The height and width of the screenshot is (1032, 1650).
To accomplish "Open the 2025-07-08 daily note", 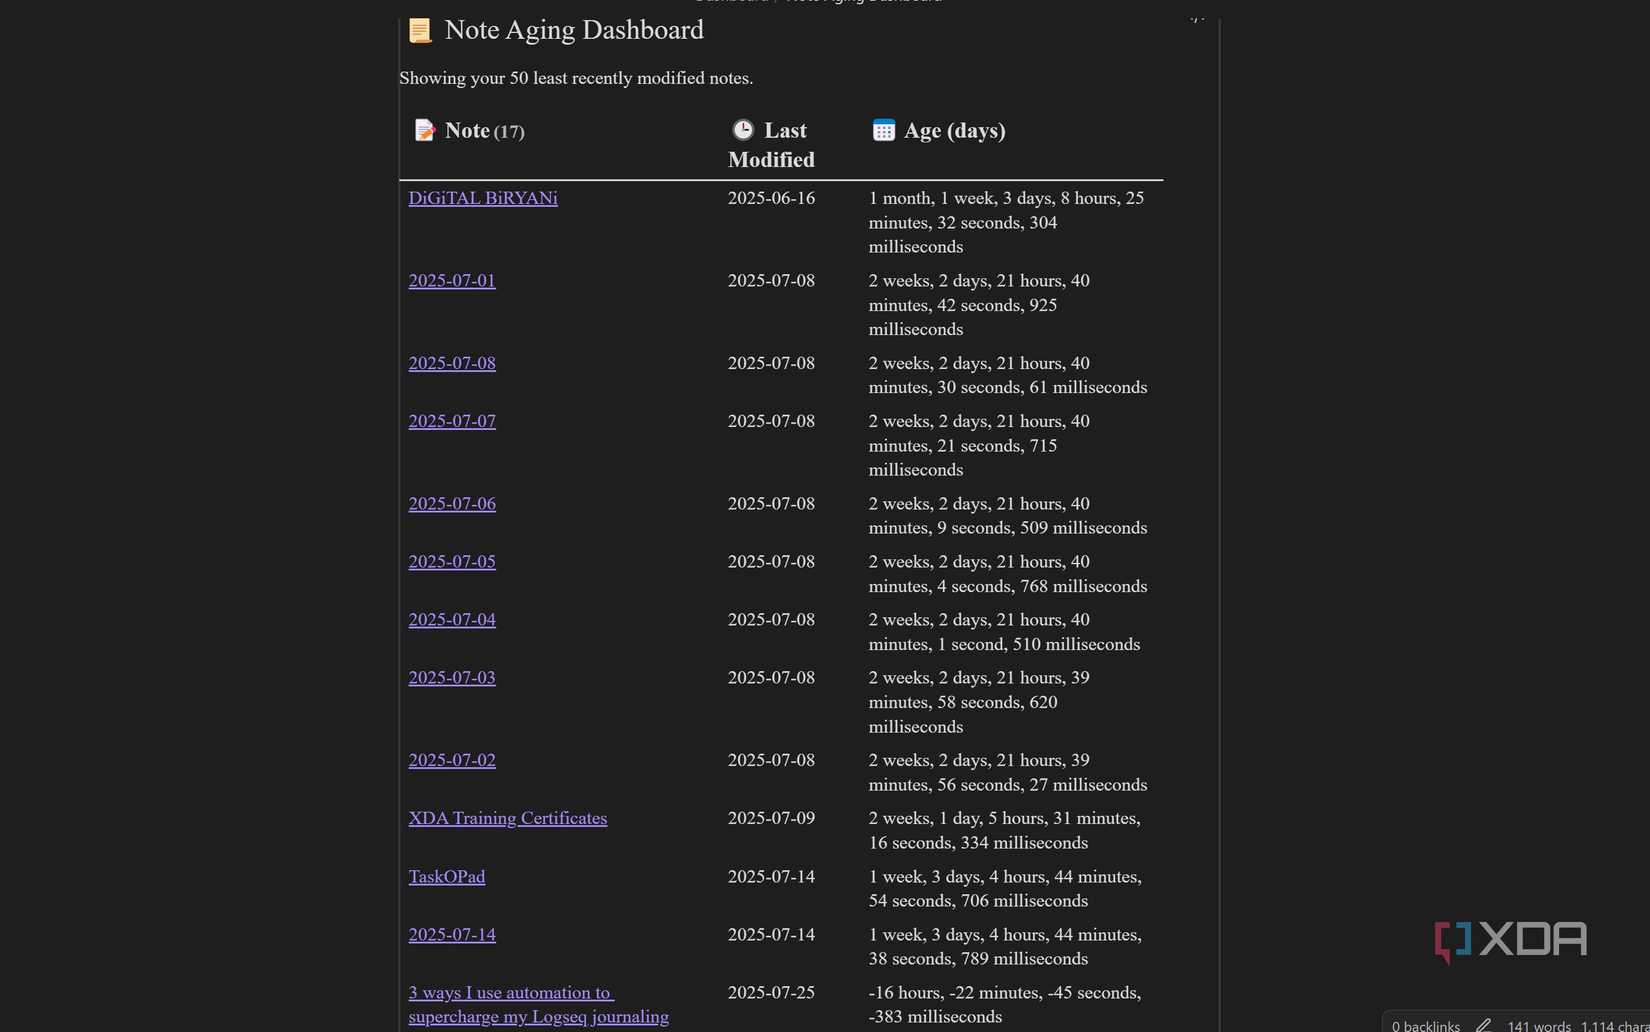I will point(452,363).
